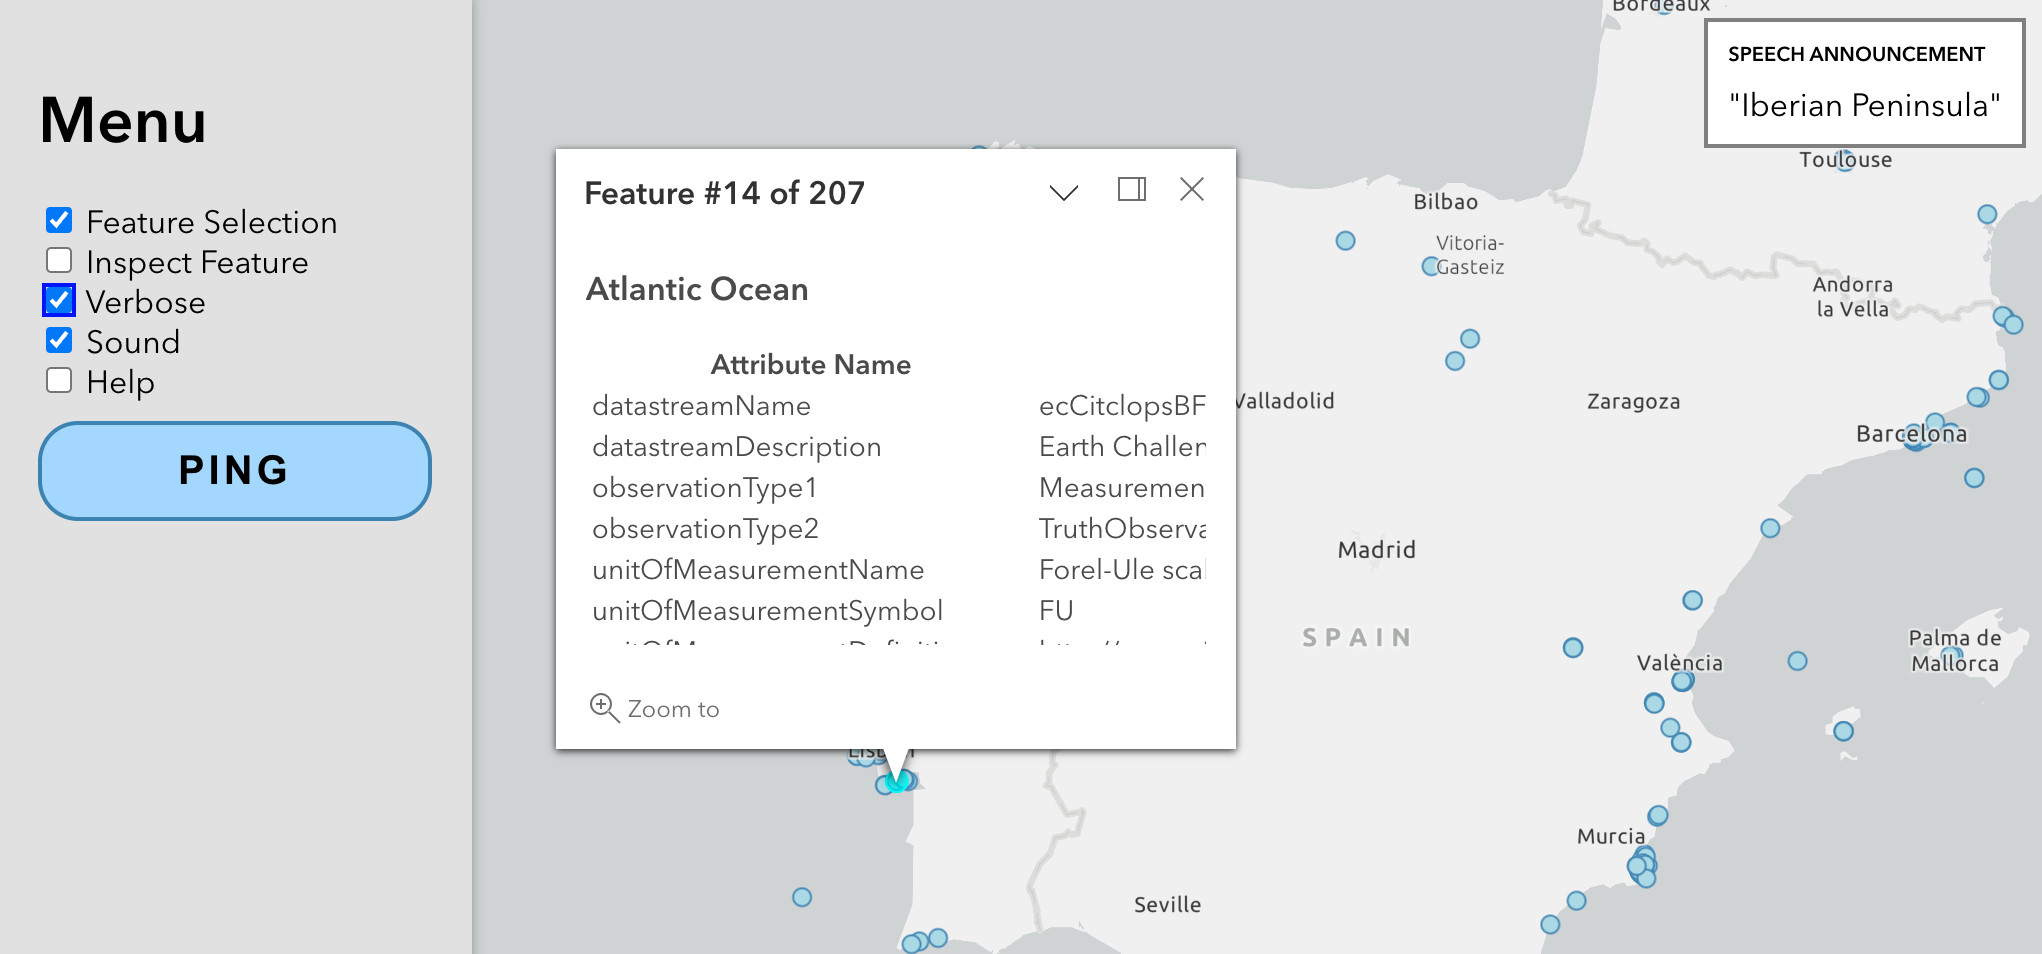Enable the Inspect Feature checkbox
Screen dimensions: 2042x954
click(59, 261)
